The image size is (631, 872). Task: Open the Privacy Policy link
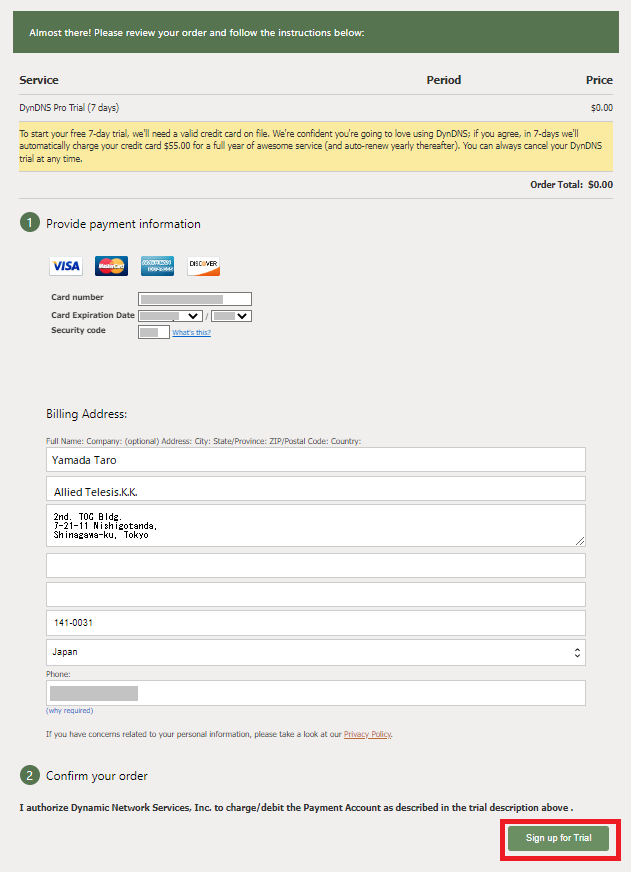click(367, 734)
